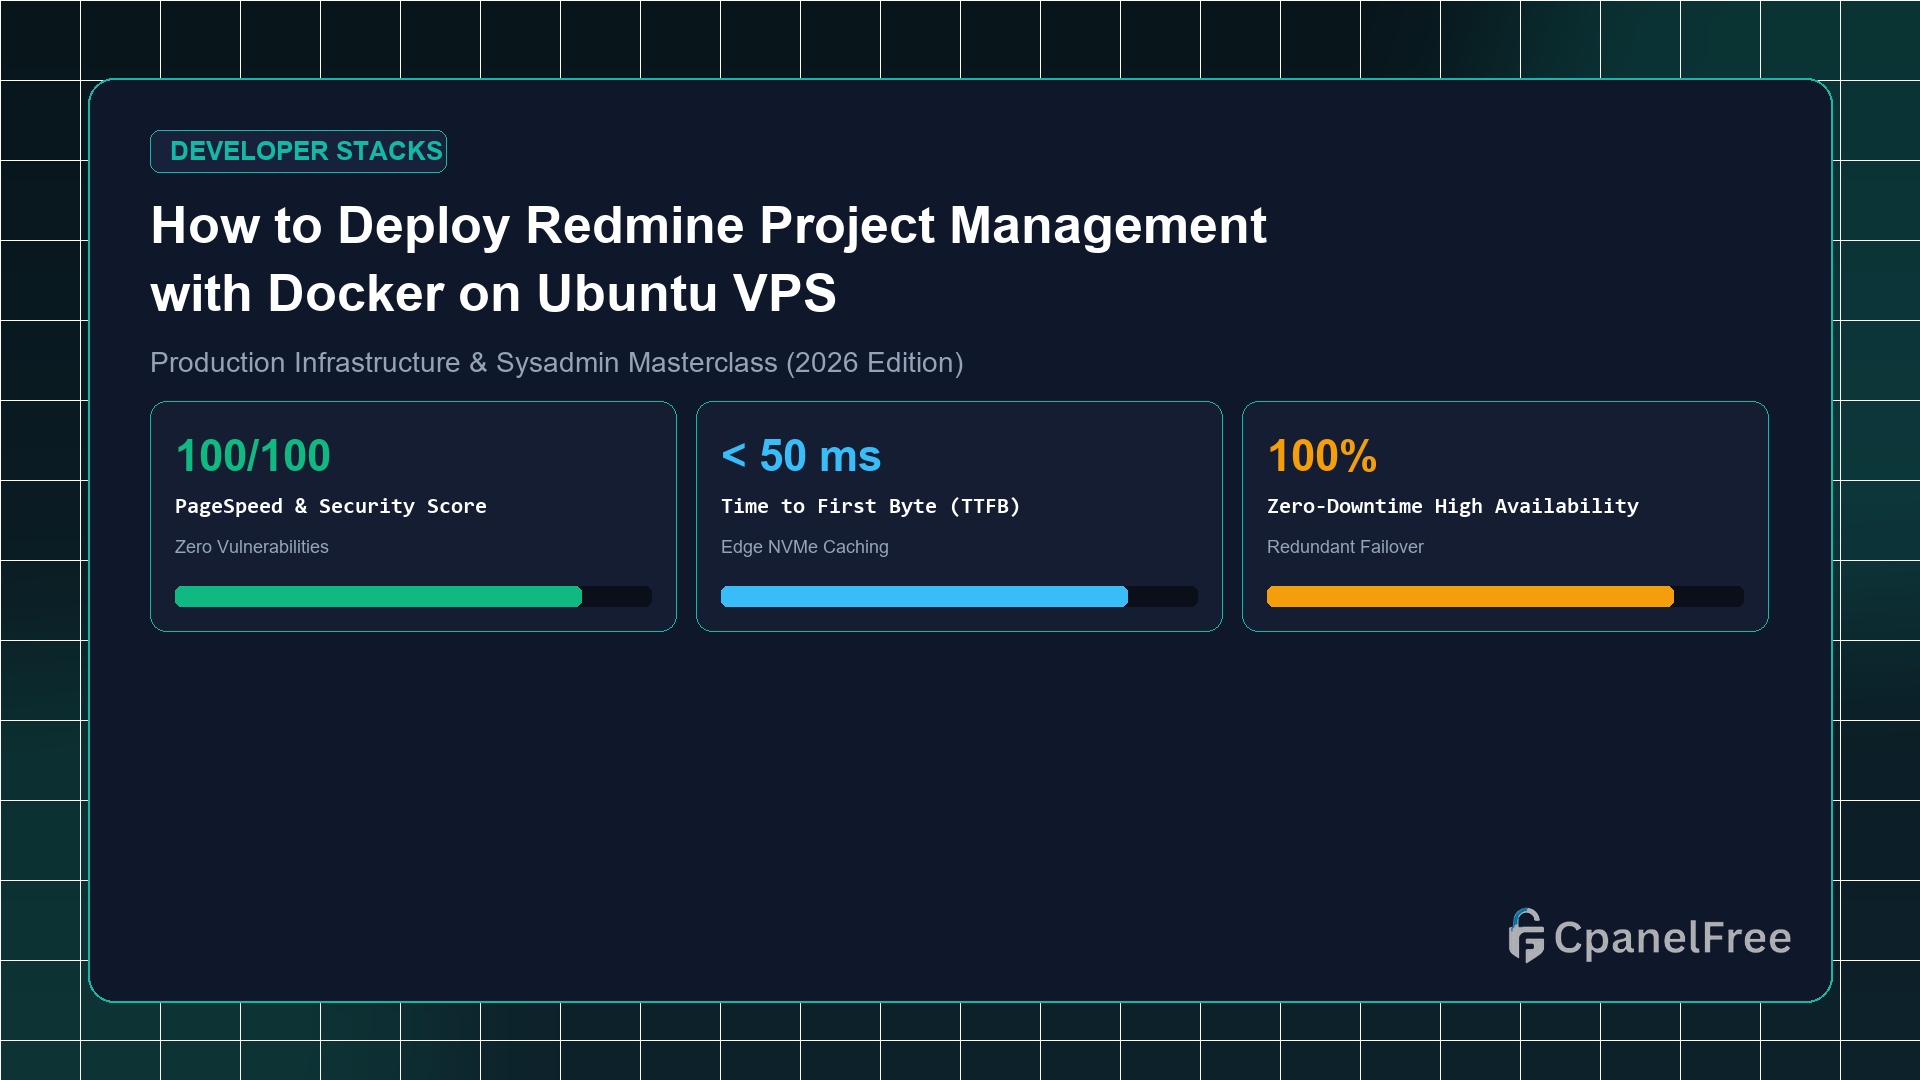Click the CpanelFree padlock logo icon
Screen dimensions: 1920x1080
pyautogui.click(x=1526, y=936)
